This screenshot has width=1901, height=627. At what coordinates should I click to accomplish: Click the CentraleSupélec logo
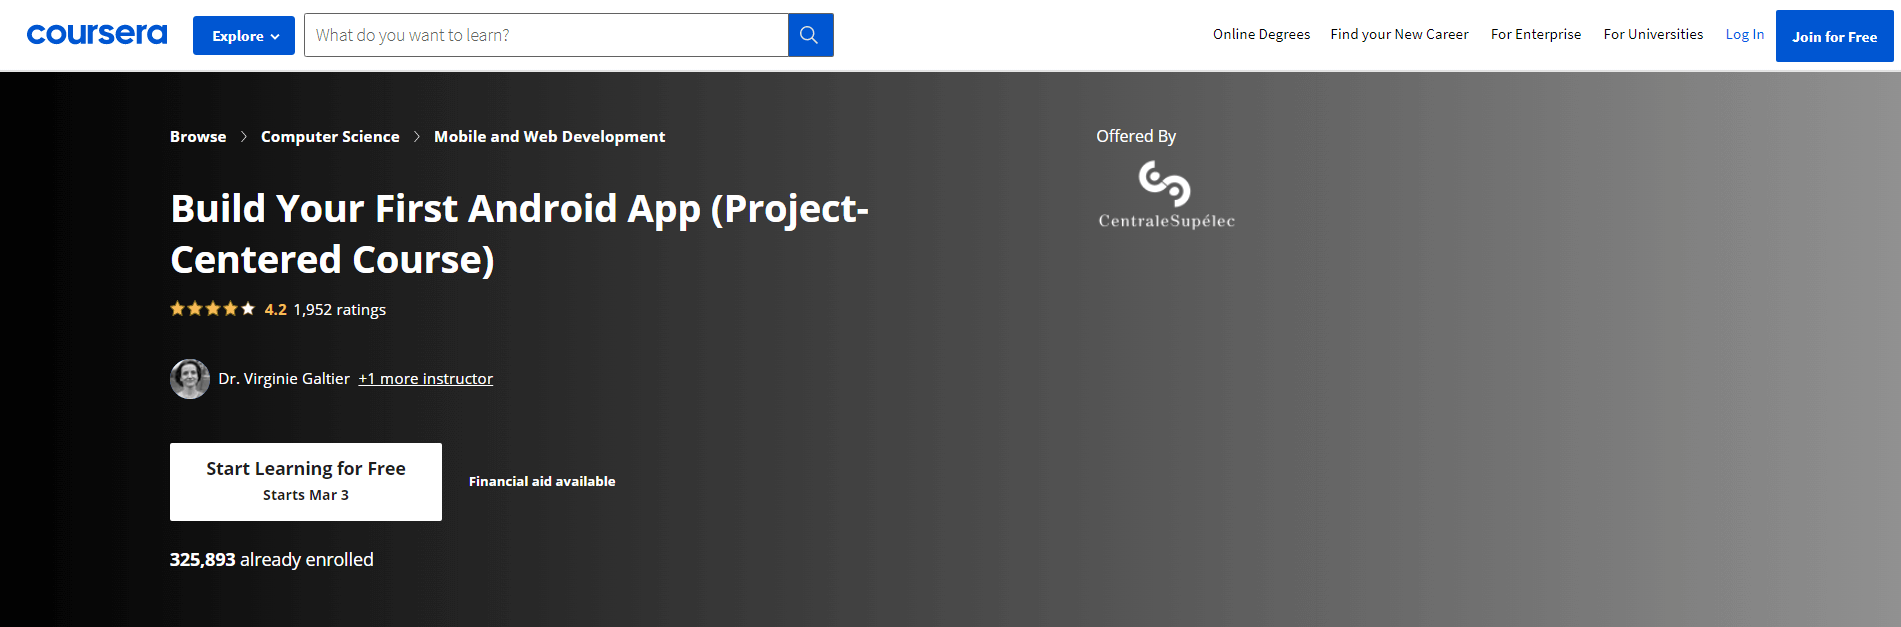tap(1166, 196)
